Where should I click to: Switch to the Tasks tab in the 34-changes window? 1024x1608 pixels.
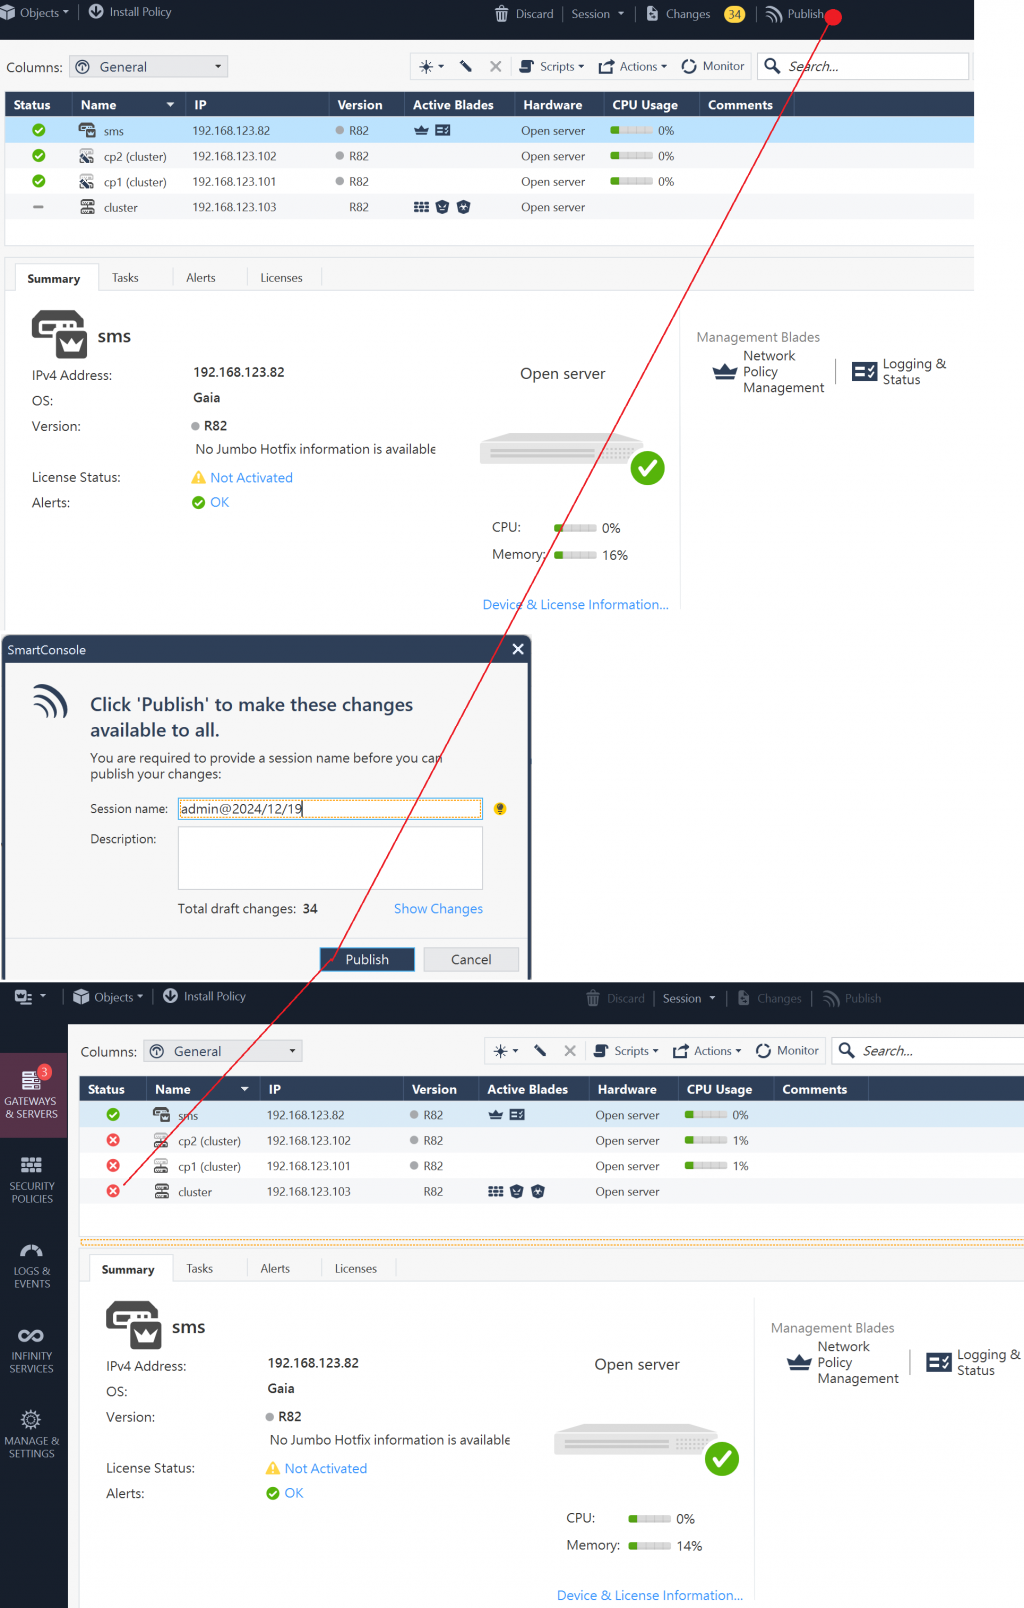[125, 278]
